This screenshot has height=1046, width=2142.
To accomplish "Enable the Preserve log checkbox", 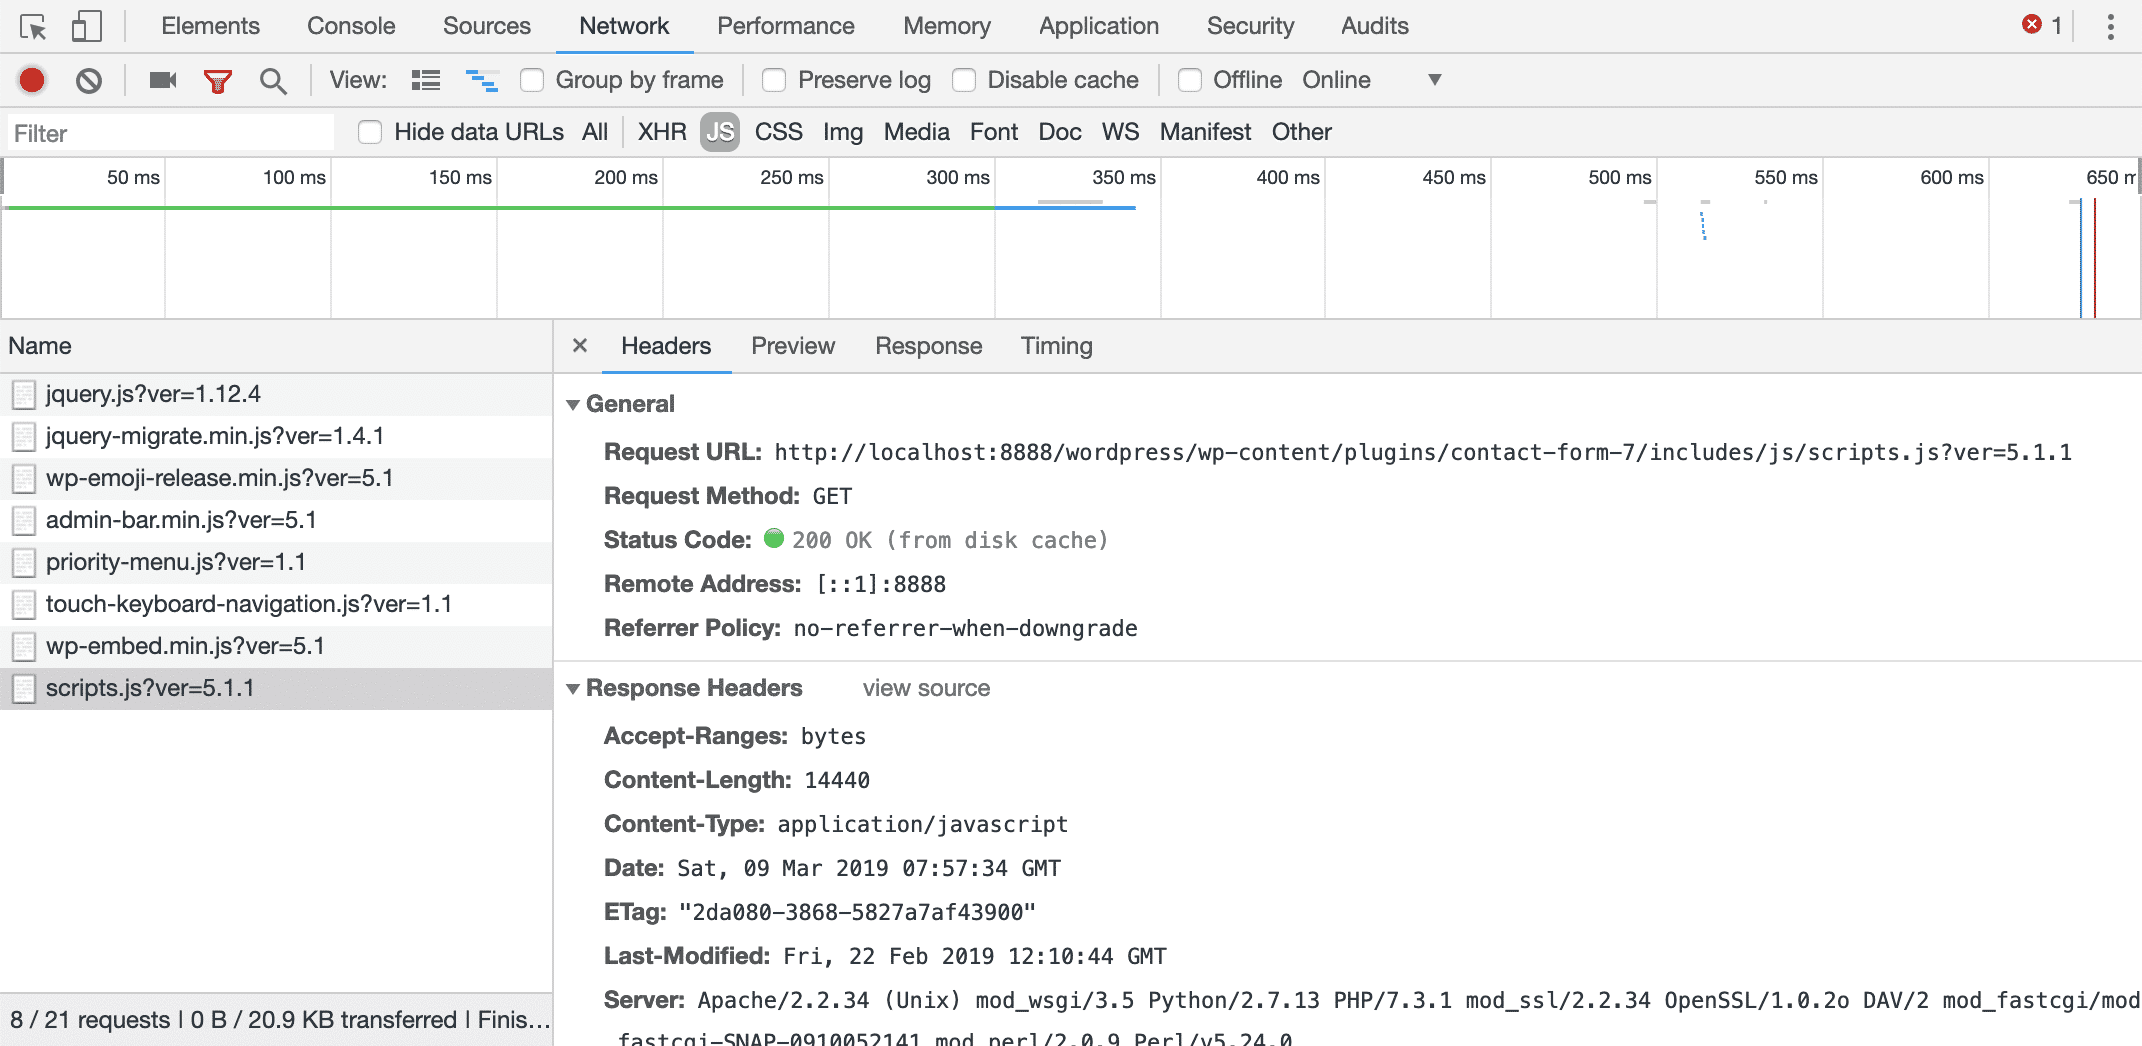I will [x=774, y=80].
